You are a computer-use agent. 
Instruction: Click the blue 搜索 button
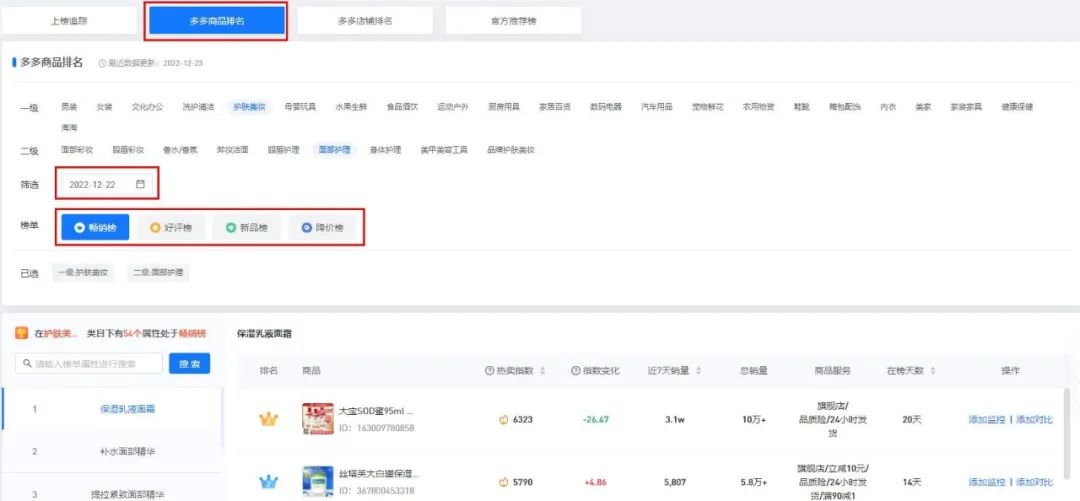(x=189, y=363)
